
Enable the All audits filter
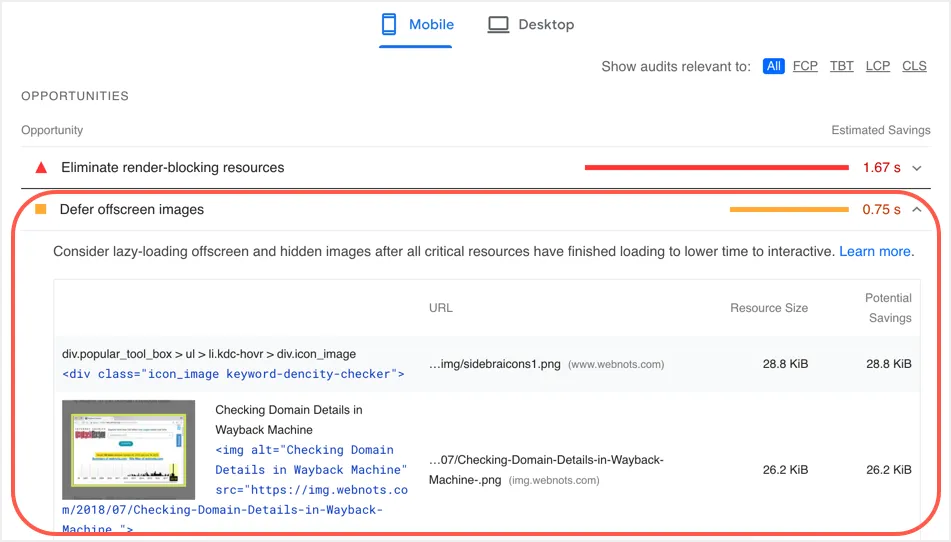pyautogui.click(x=773, y=66)
